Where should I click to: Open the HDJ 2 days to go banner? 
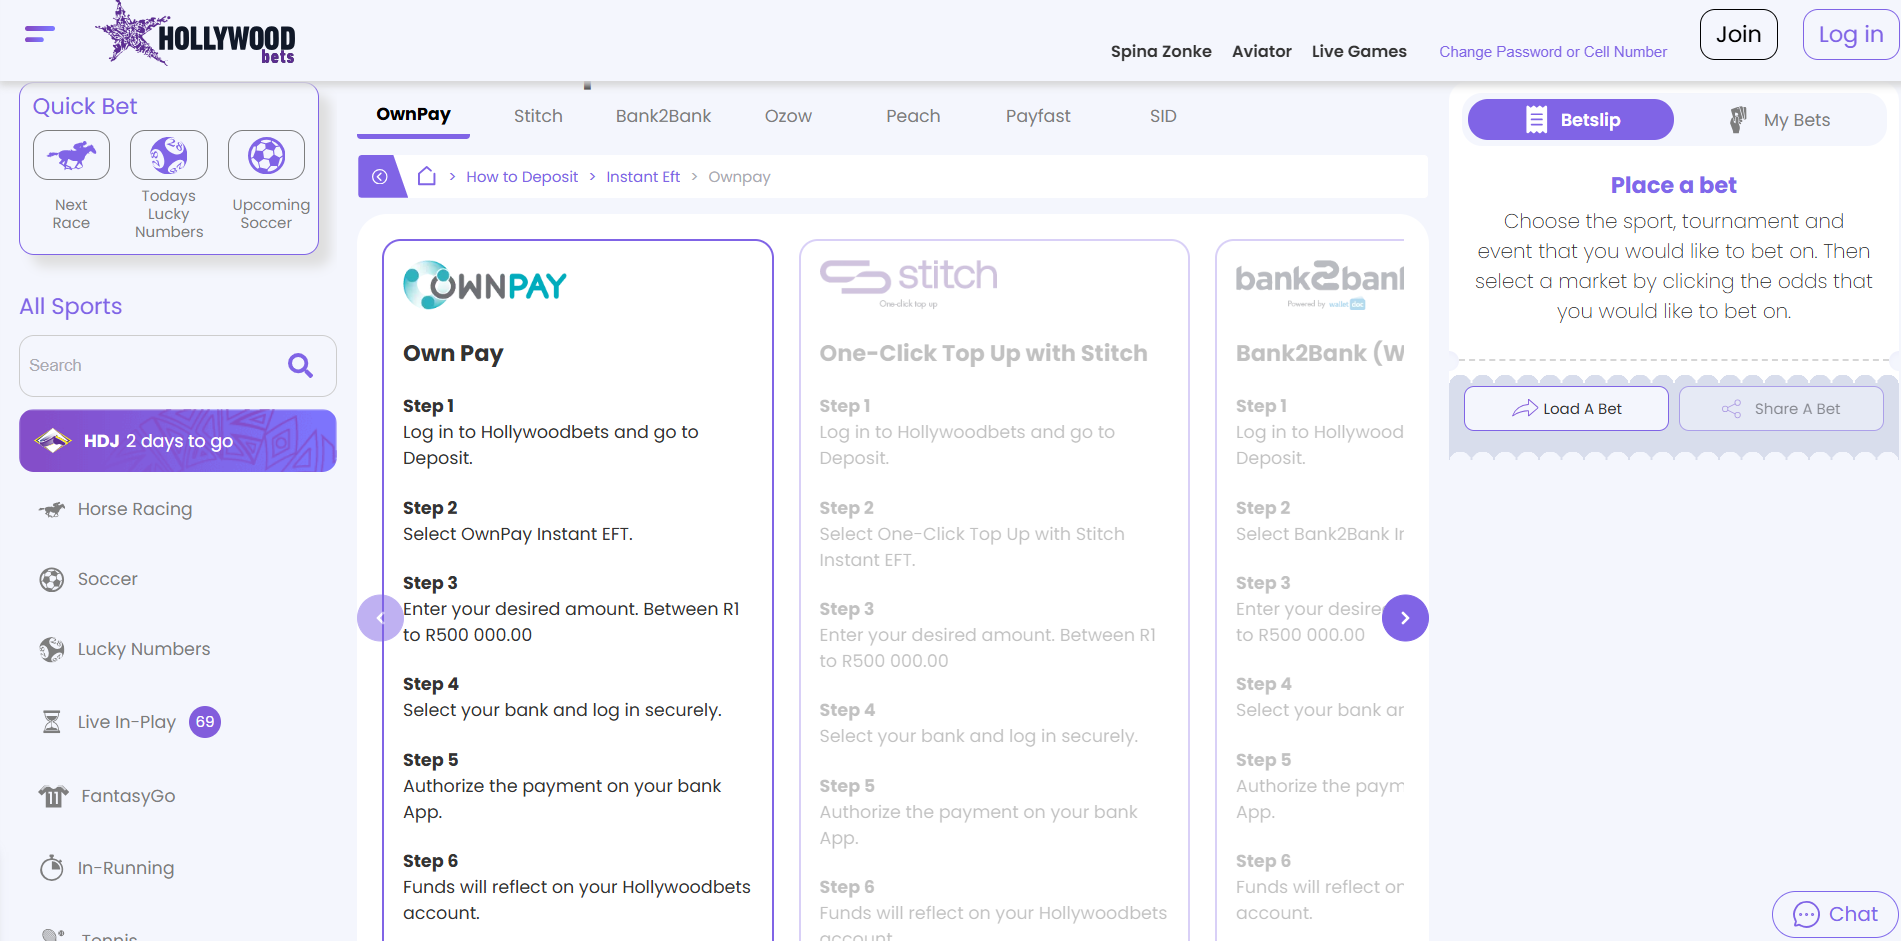point(178,441)
